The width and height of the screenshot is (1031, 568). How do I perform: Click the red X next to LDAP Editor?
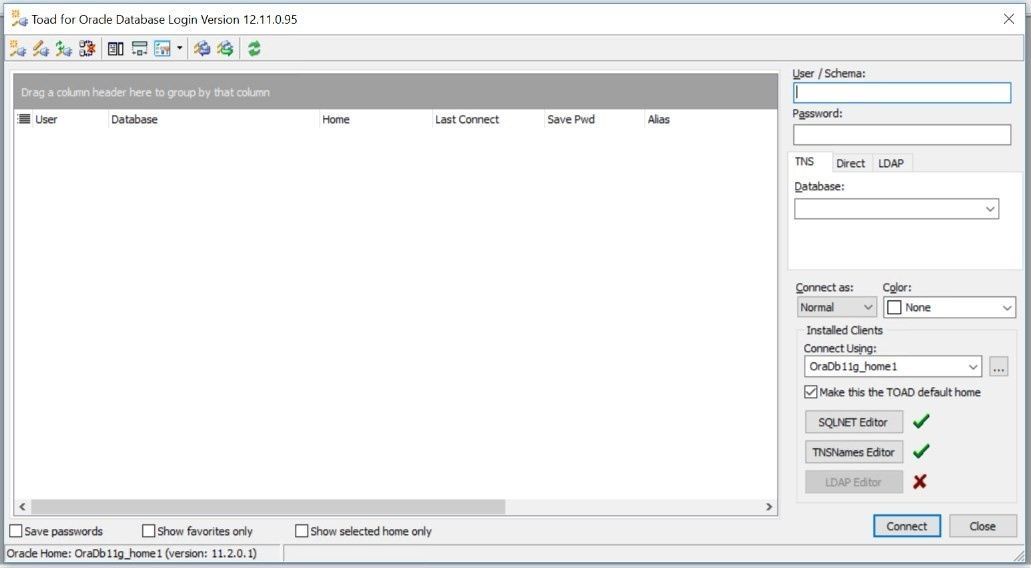click(x=920, y=482)
